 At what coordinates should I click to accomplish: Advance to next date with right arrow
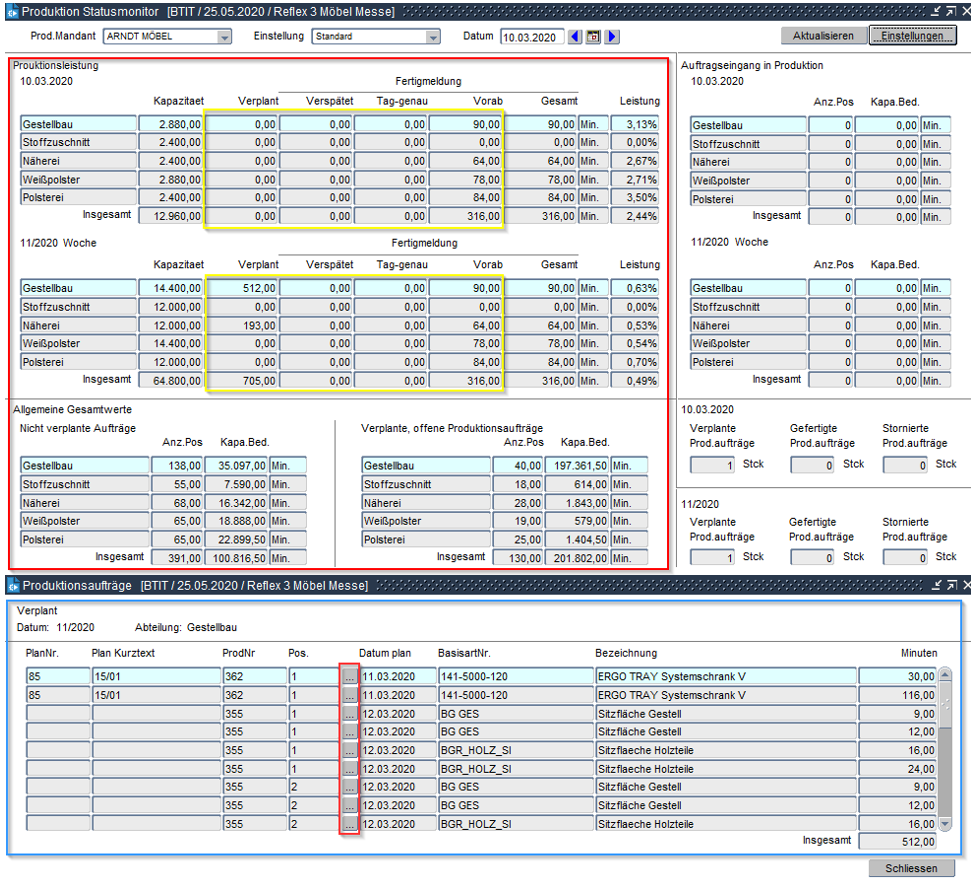tap(612, 37)
